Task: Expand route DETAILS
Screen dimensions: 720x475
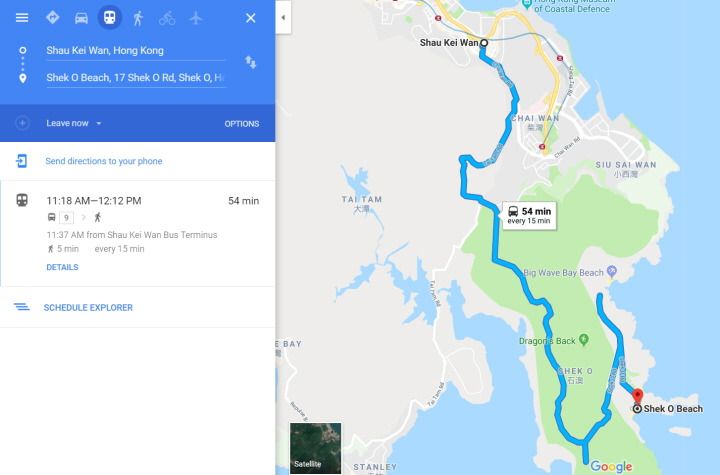Action: (x=62, y=267)
